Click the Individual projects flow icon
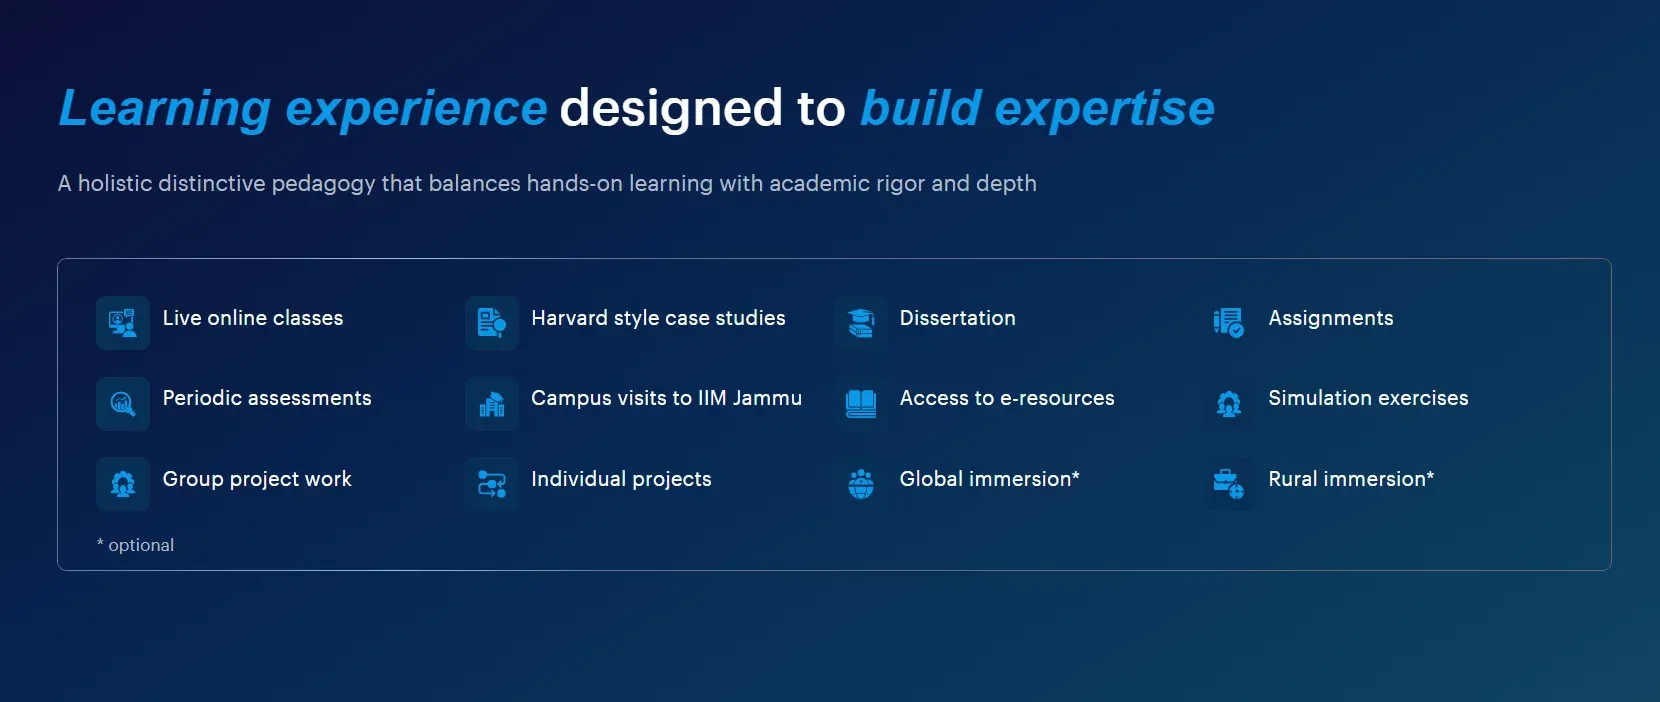Image resolution: width=1660 pixels, height=702 pixels. (492, 484)
